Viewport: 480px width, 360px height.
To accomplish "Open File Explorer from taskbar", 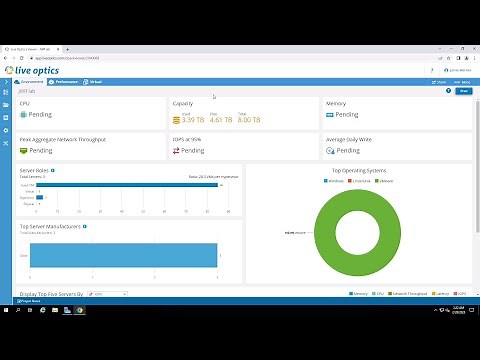I will pyautogui.click(x=55, y=310).
